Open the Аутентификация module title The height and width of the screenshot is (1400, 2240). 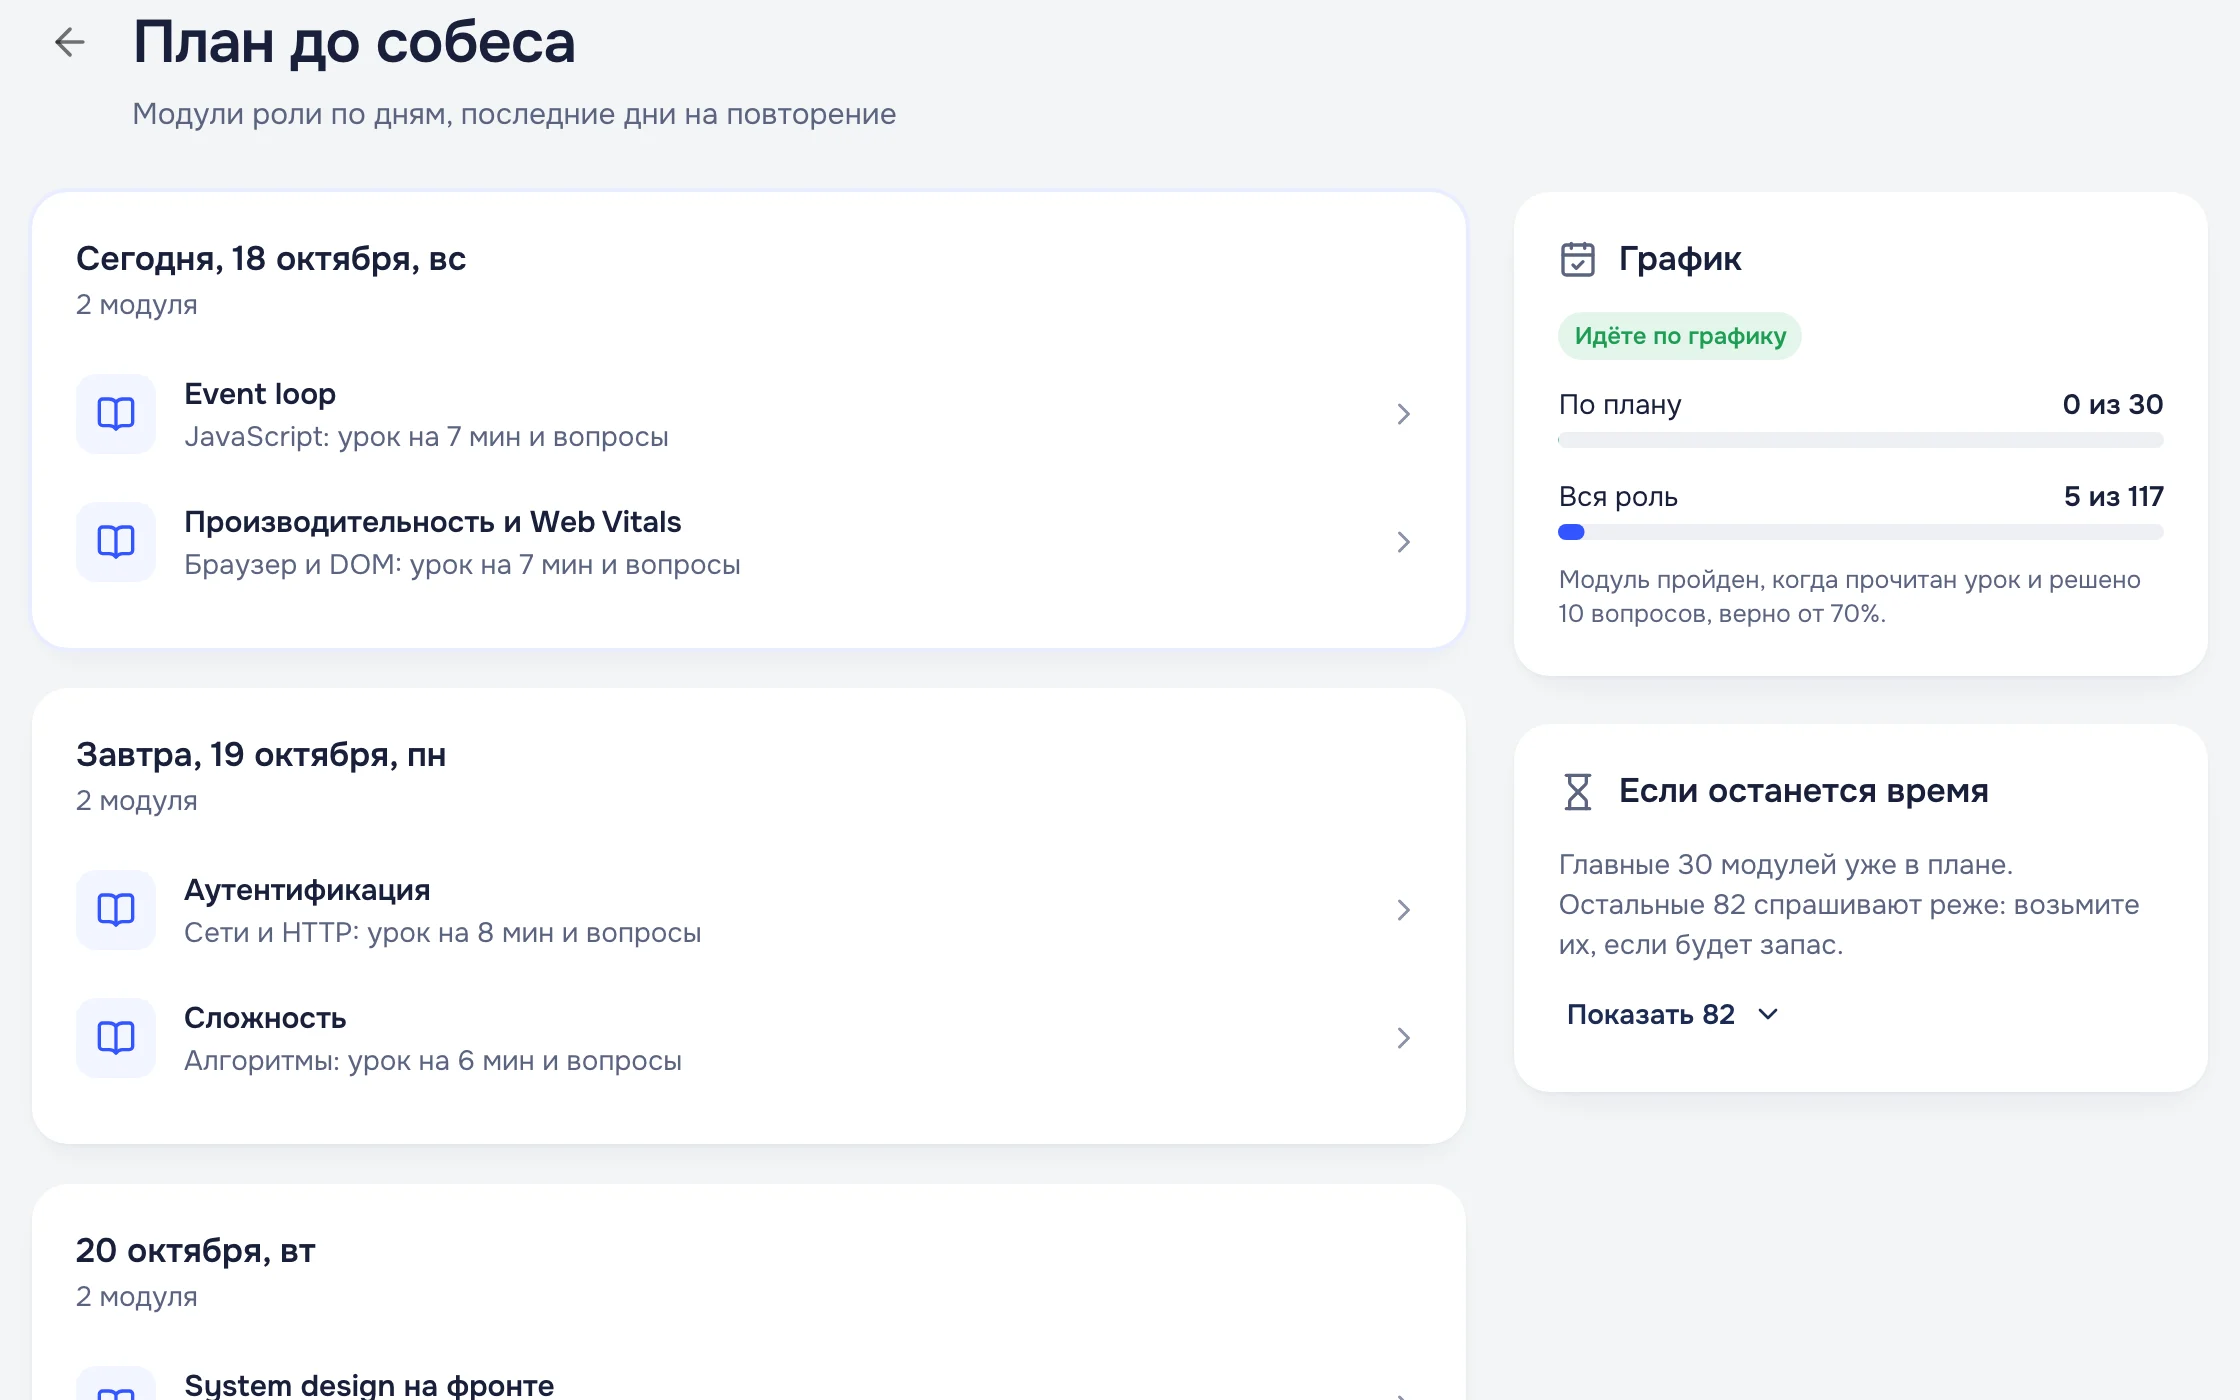[307, 890]
